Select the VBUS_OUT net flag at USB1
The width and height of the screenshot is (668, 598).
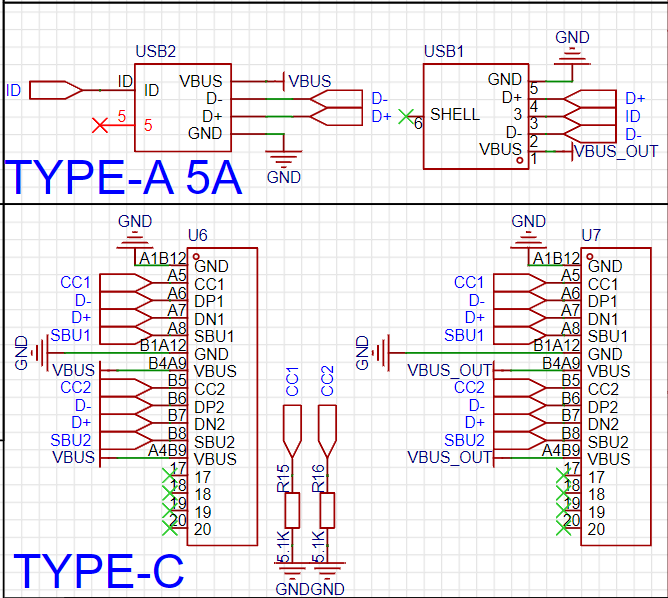coord(612,151)
